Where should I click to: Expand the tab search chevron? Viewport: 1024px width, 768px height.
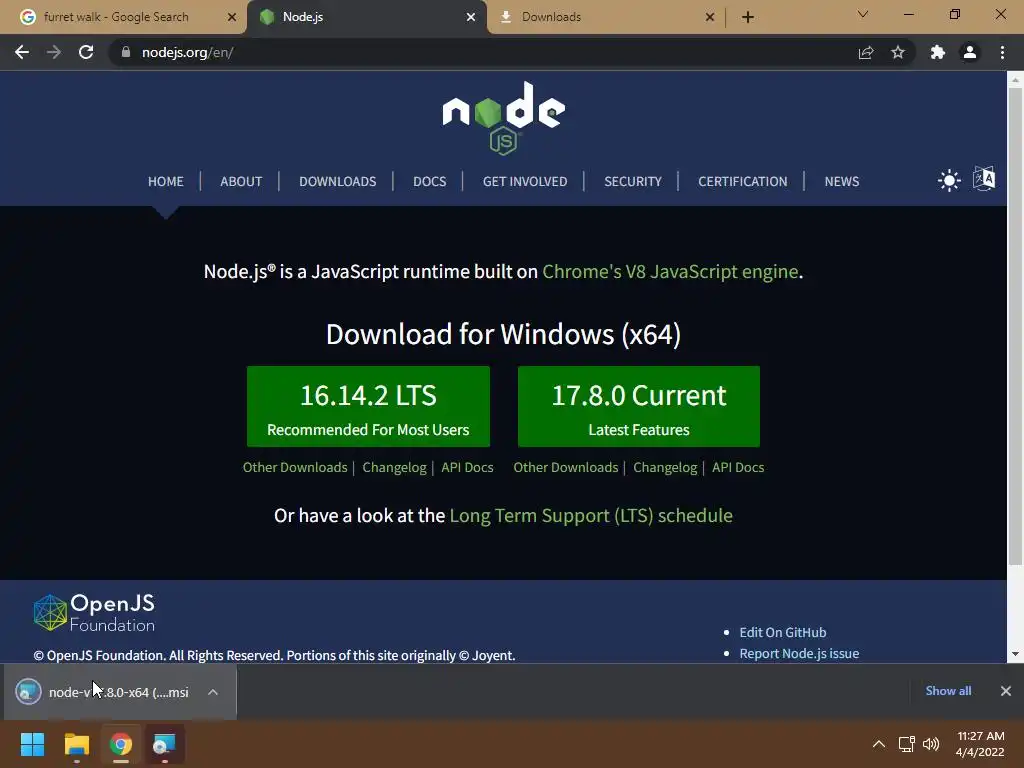(x=863, y=14)
